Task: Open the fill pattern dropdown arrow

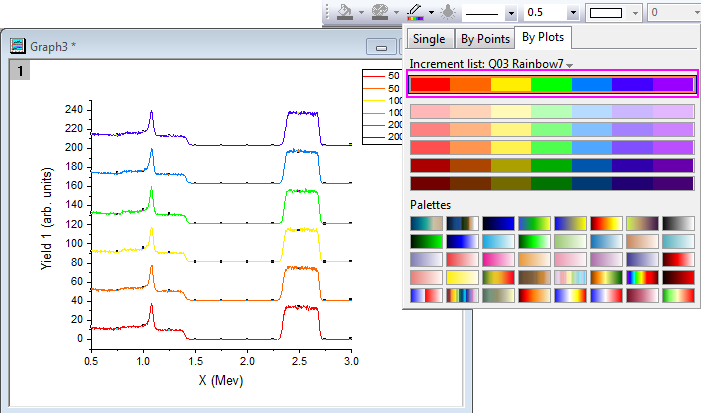Action: [635, 13]
